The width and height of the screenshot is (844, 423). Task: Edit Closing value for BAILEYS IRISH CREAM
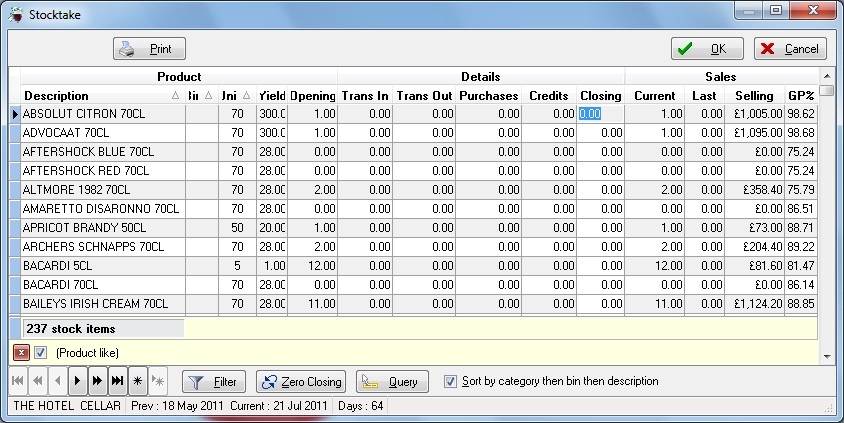pos(600,304)
